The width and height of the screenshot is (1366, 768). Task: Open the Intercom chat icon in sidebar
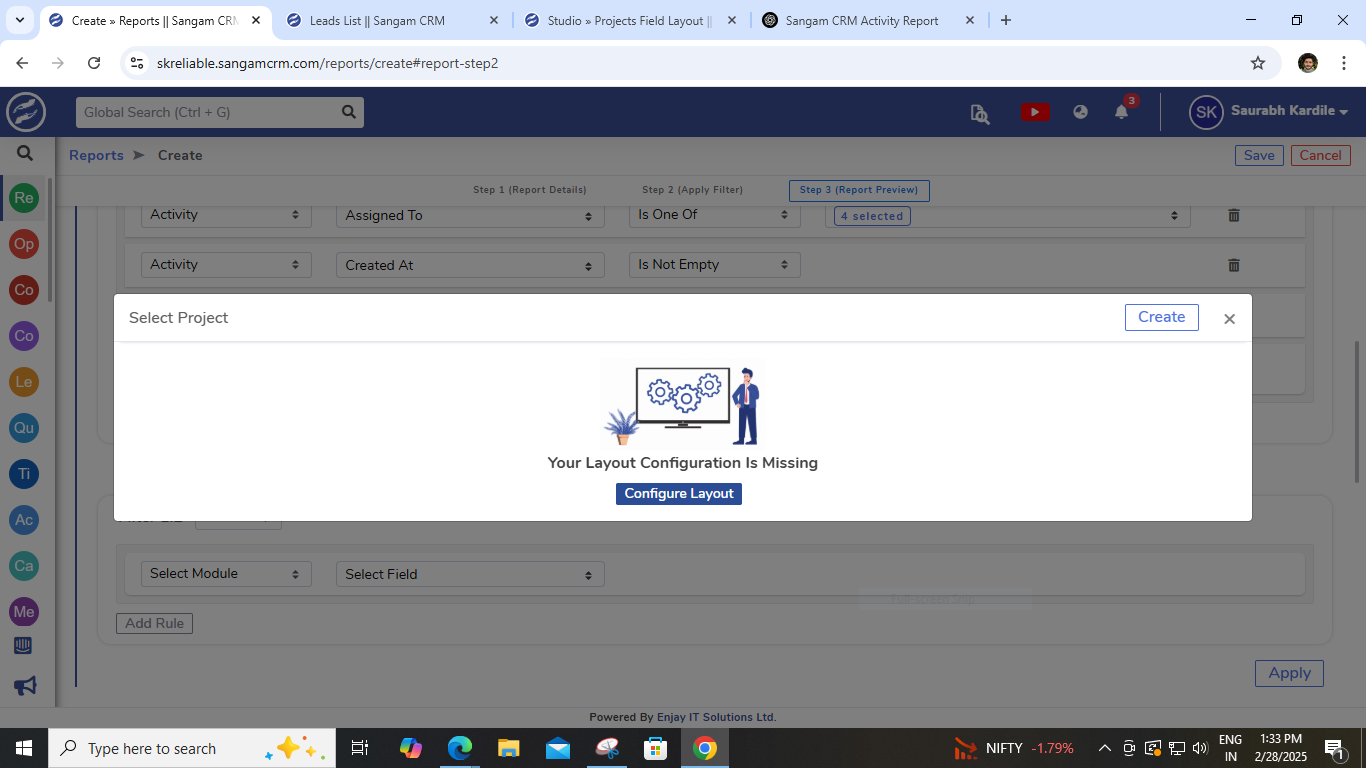[23, 646]
